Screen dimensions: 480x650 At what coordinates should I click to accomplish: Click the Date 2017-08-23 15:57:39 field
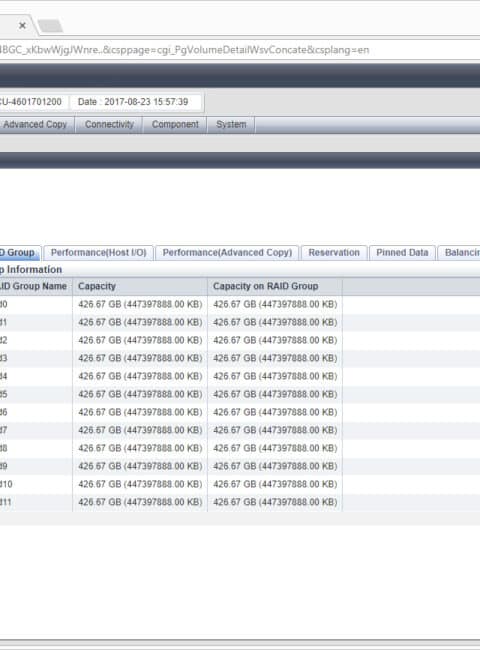pos(135,102)
